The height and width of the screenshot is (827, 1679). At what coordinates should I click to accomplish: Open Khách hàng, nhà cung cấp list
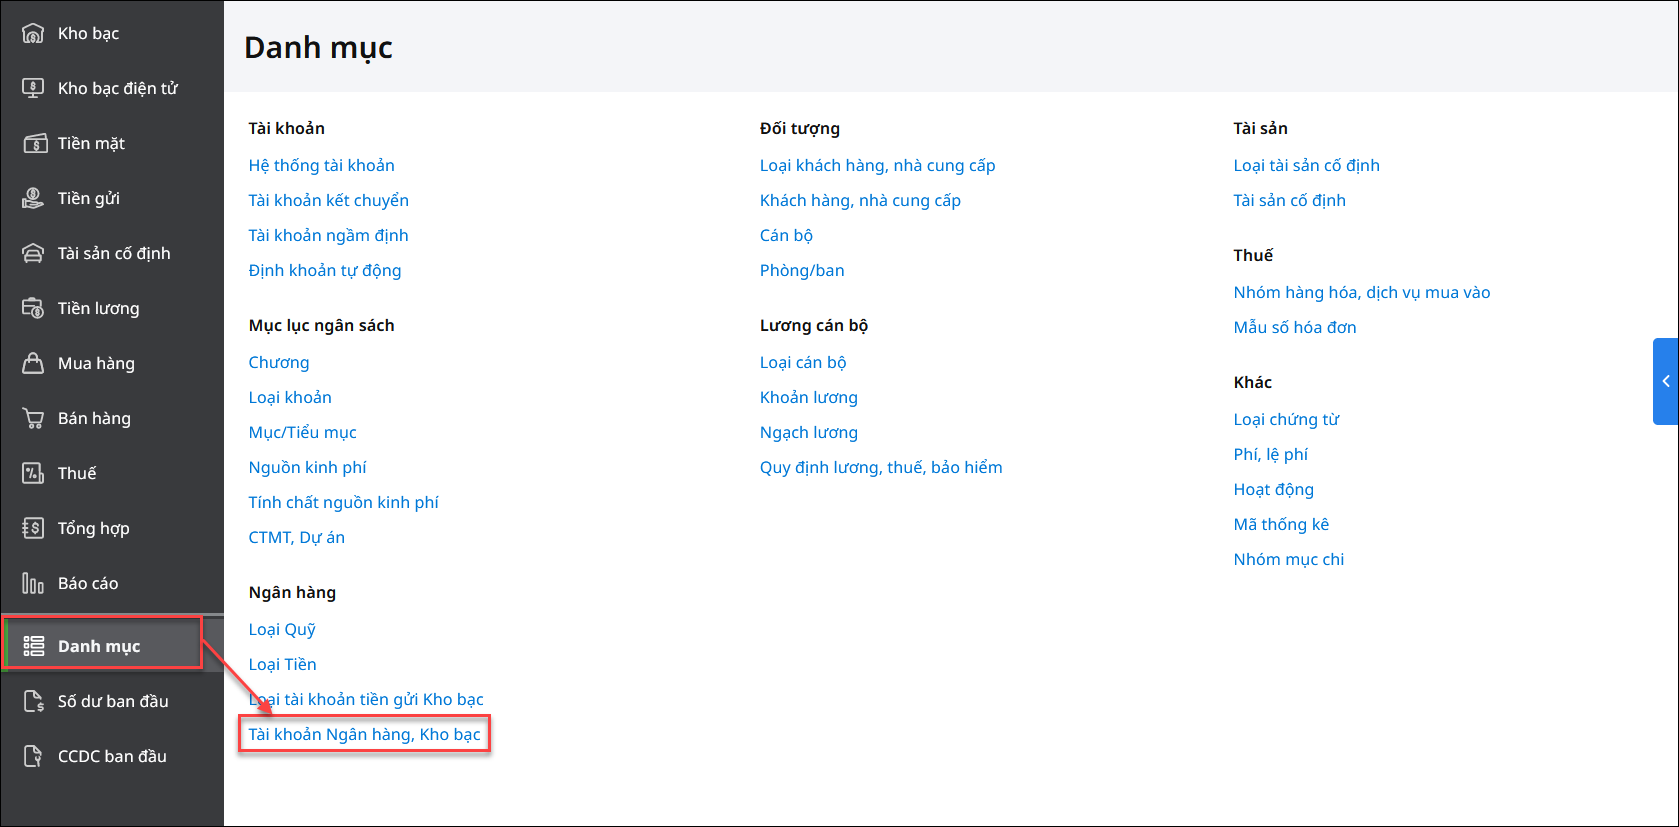[860, 200]
